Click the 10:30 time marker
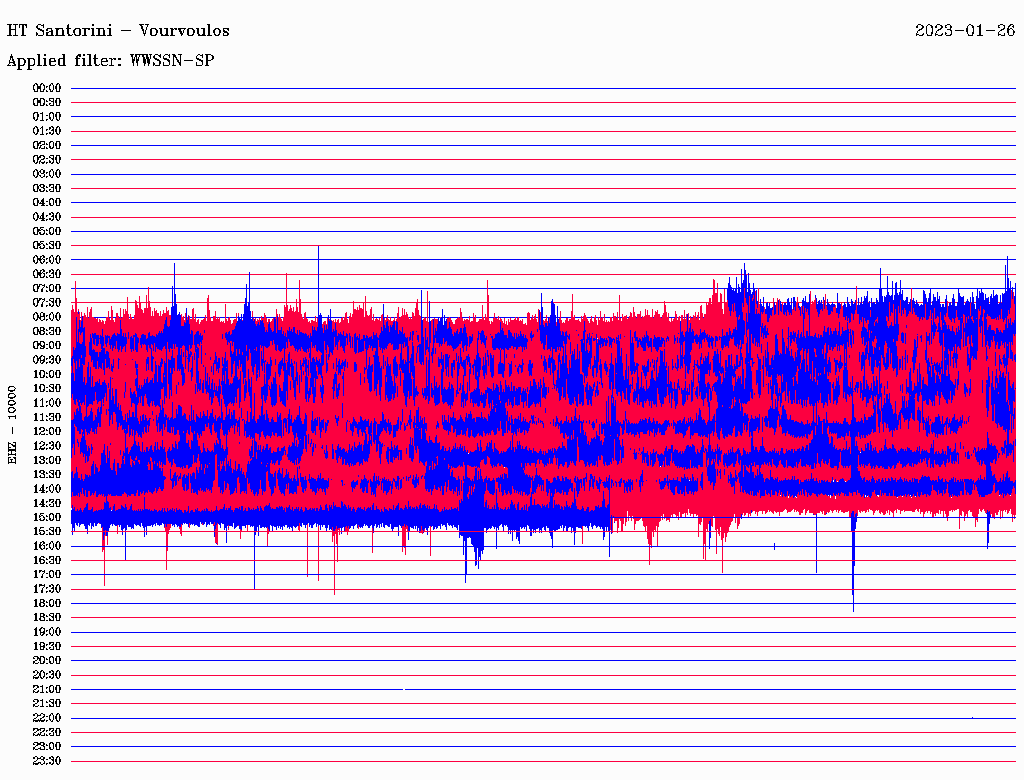Viewport: 1024px width, 780px height. pyautogui.click(x=47, y=389)
